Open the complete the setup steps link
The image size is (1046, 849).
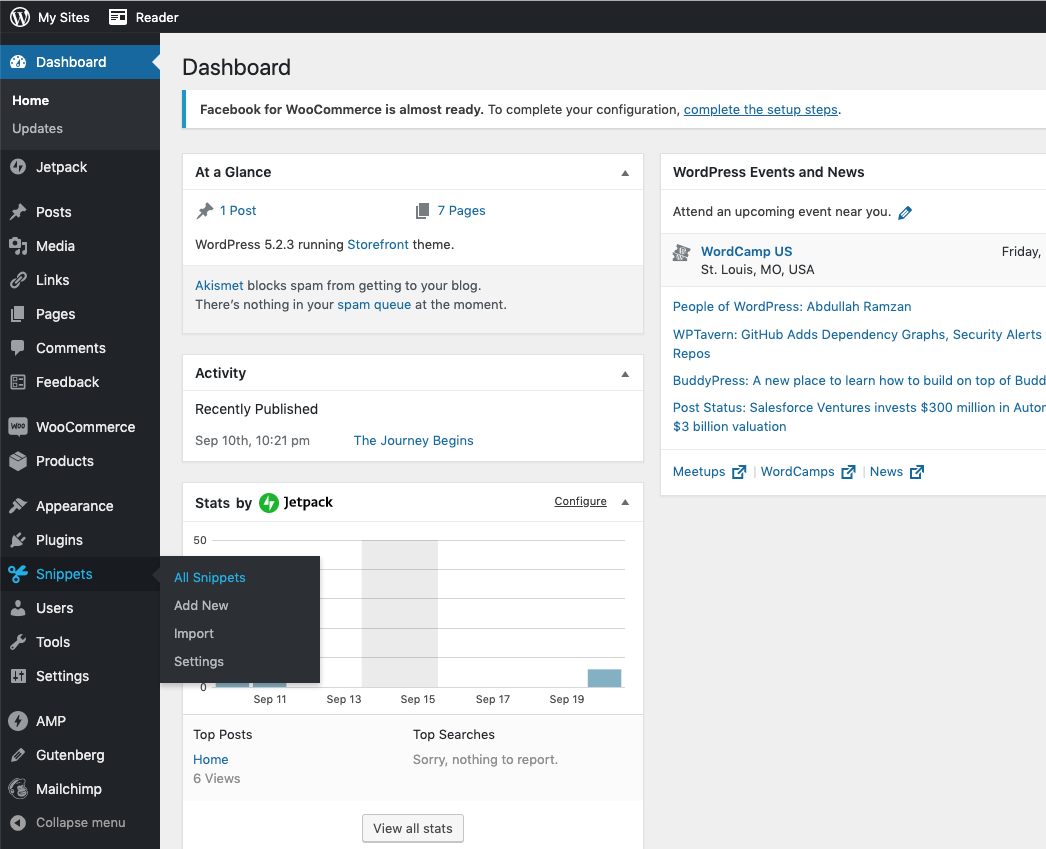point(760,109)
